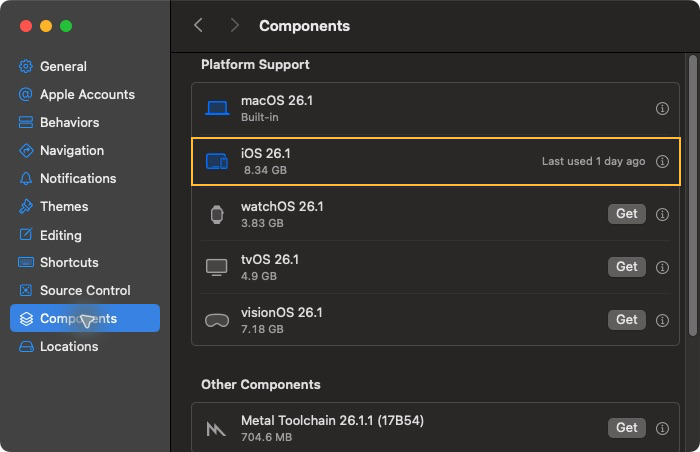
Task: Click the 'macOS 26.1' label
Action: (277, 100)
